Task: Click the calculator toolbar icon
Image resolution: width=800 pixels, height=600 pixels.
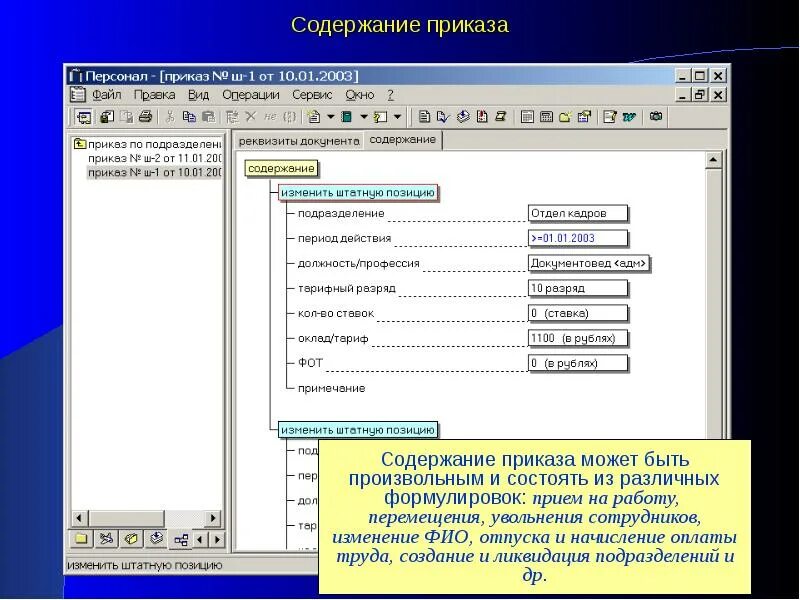Action: 546,117
